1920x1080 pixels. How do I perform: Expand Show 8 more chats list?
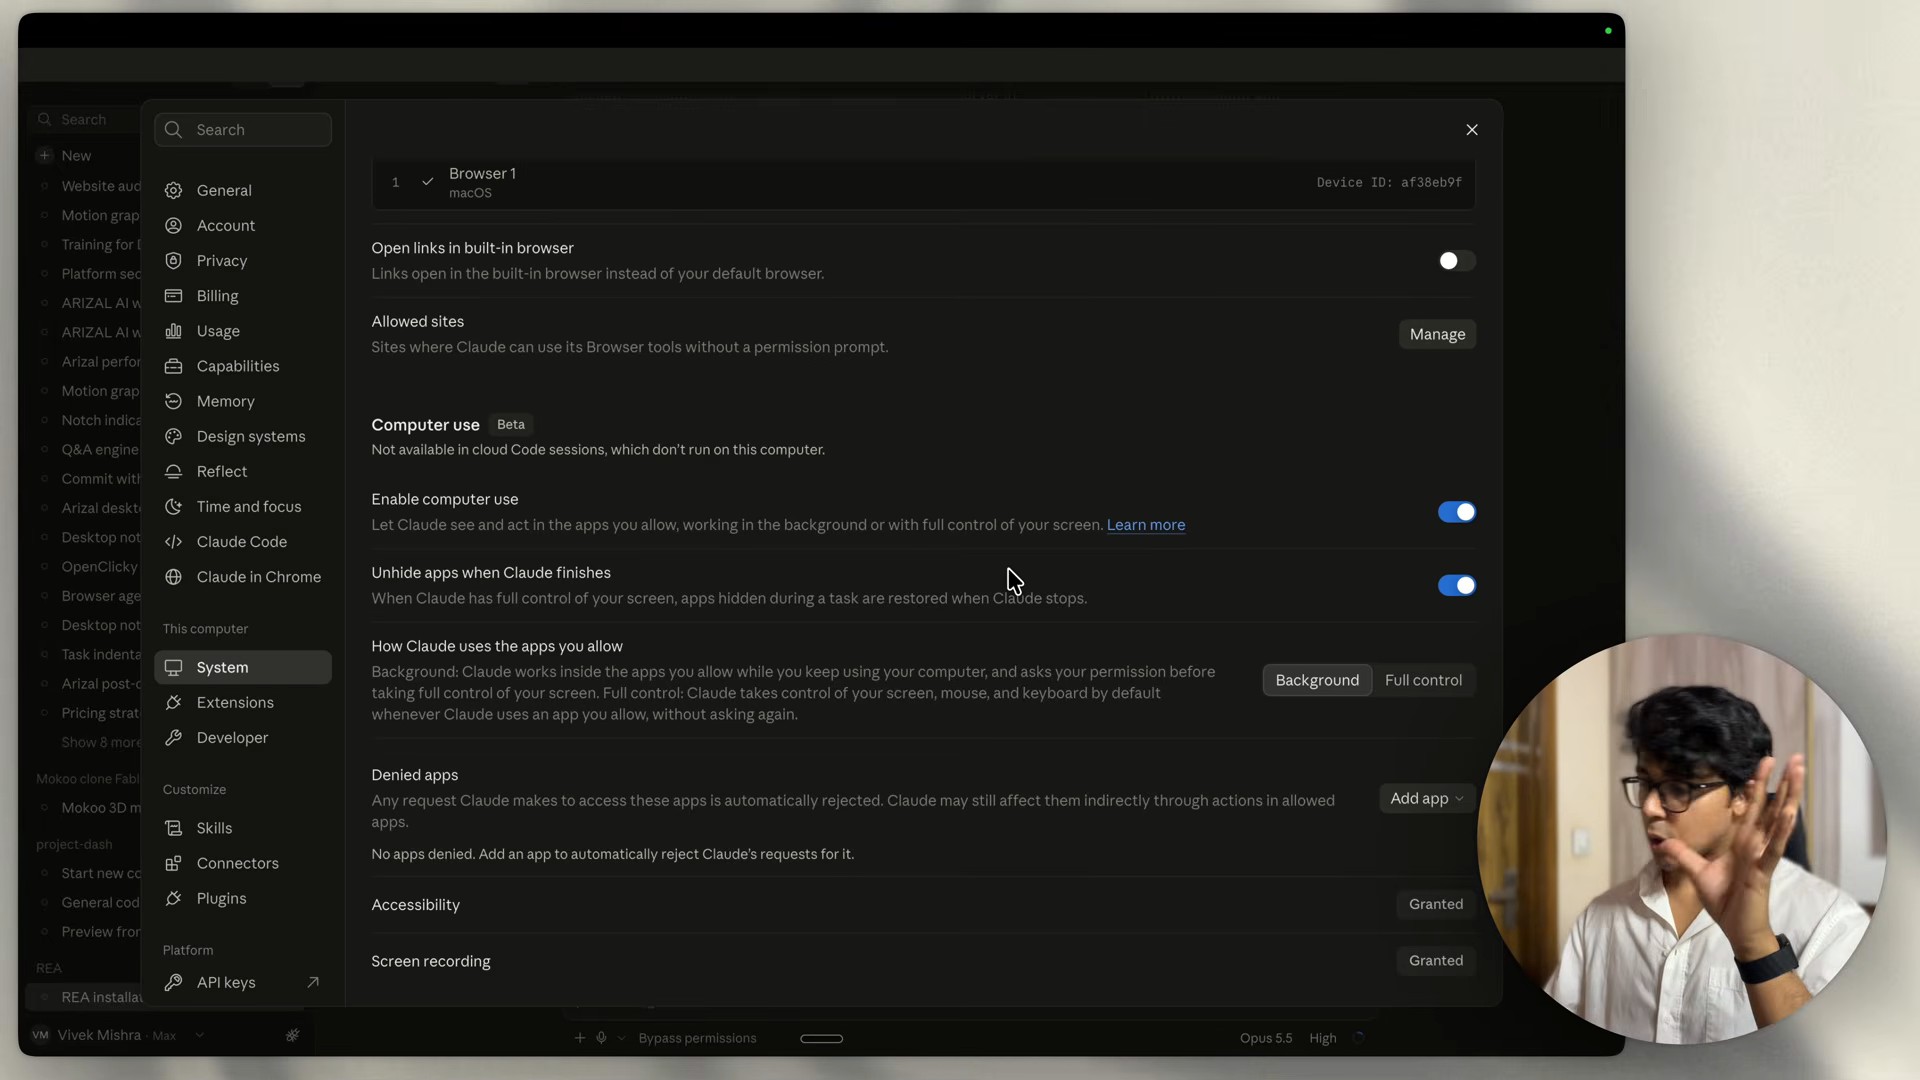pos(101,742)
